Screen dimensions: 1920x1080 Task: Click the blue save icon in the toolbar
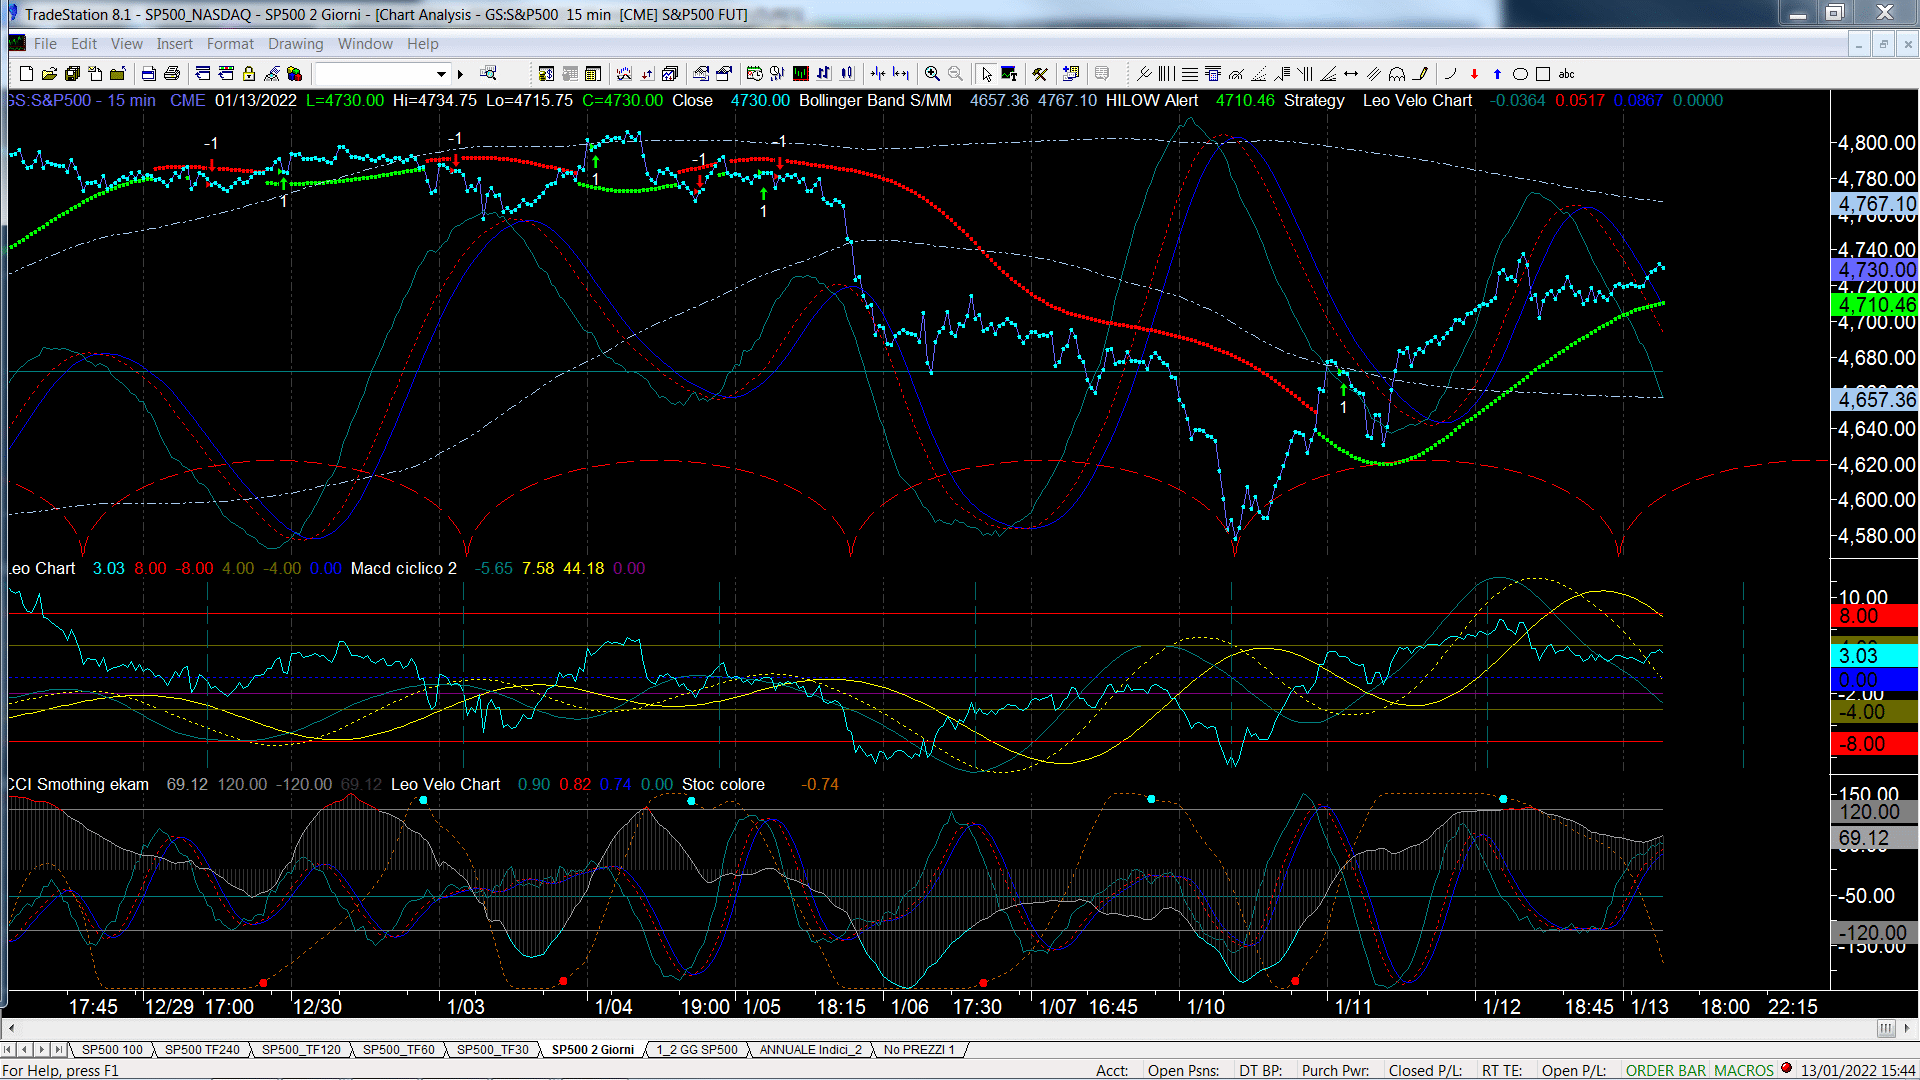[x=149, y=74]
